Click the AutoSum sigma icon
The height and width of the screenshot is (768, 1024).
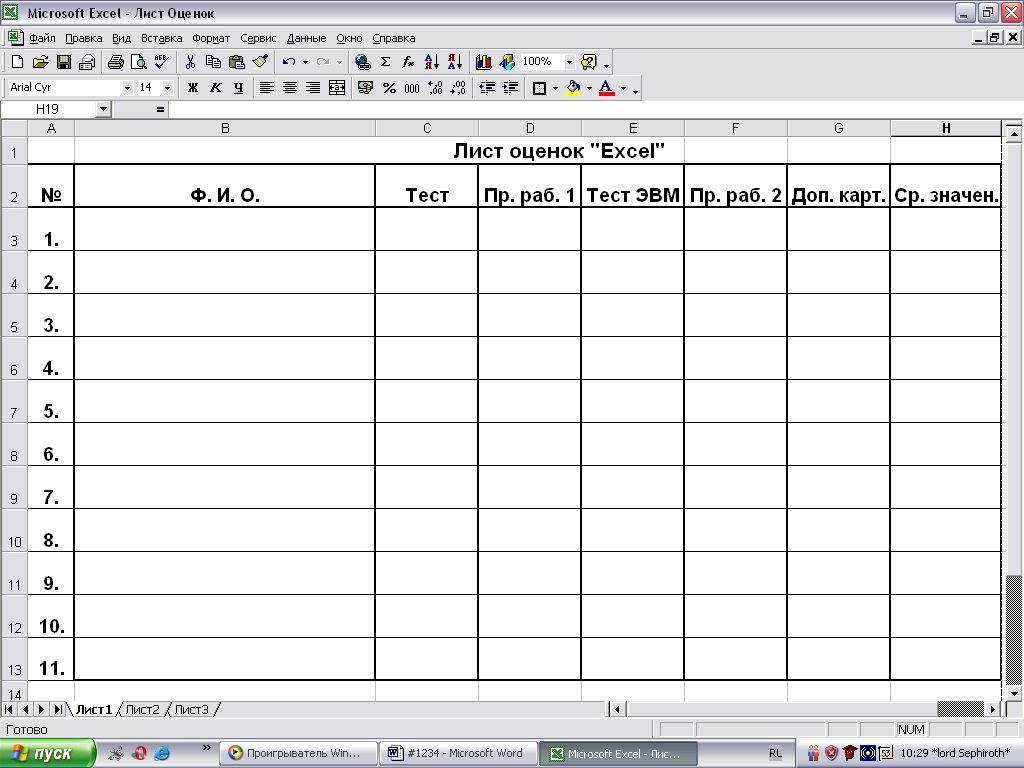[385, 62]
